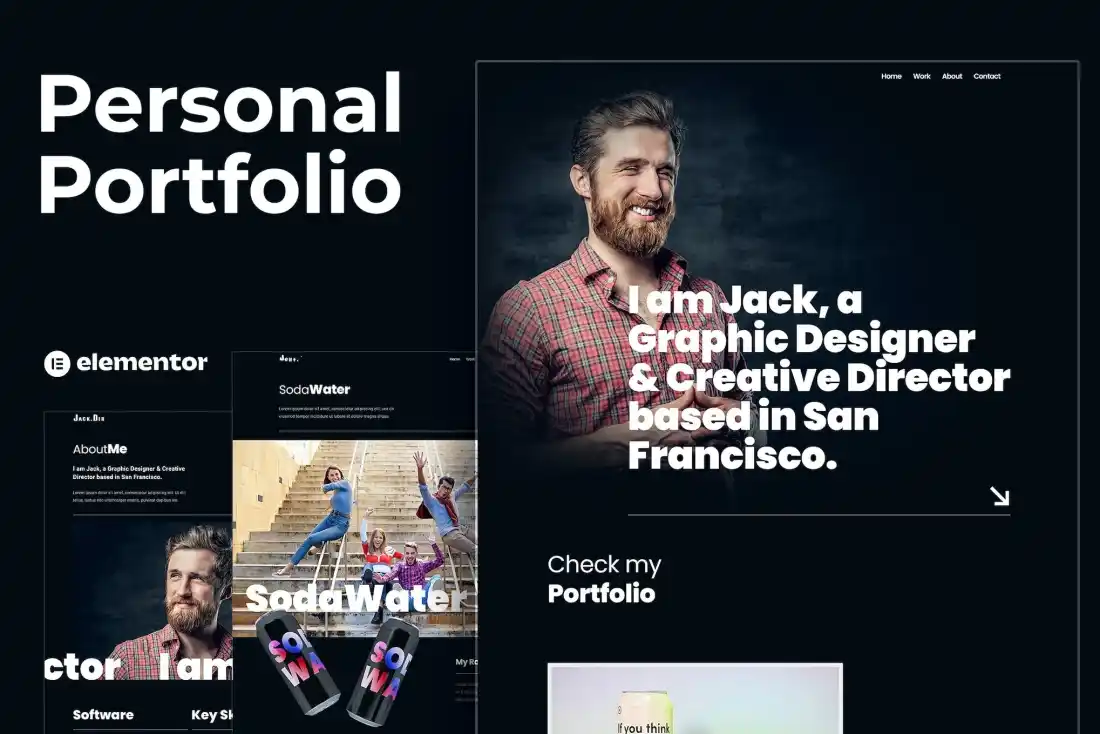Open the Contact navigation link
Screen dimensions: 1100x734
[987, 76]
